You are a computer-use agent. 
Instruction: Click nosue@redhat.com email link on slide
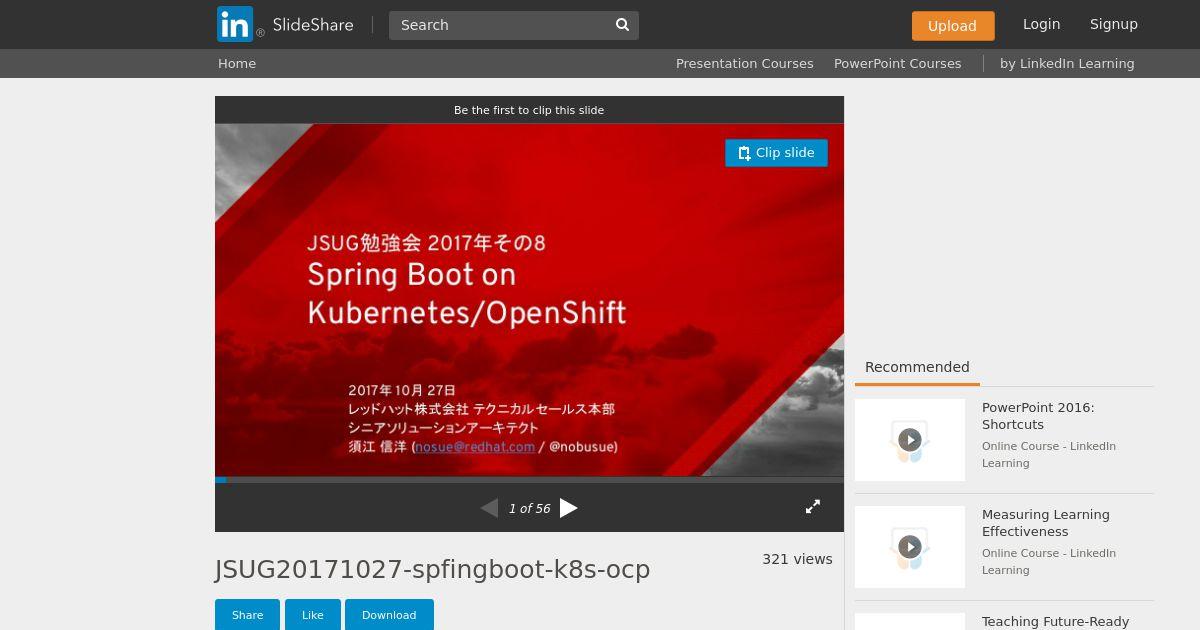(475, 447)
